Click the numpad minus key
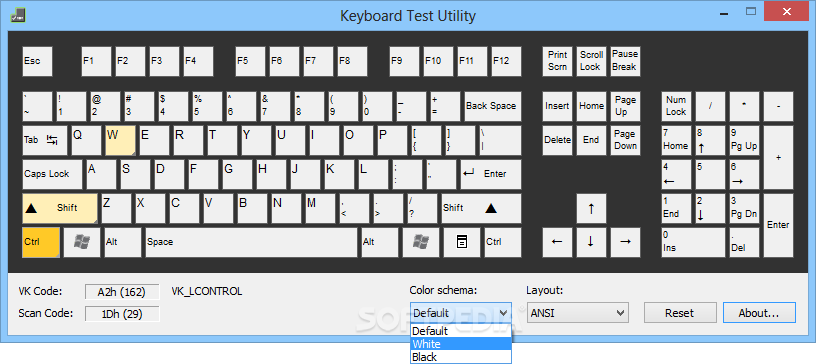Screen dimensions: 816x364 (778, 106)
